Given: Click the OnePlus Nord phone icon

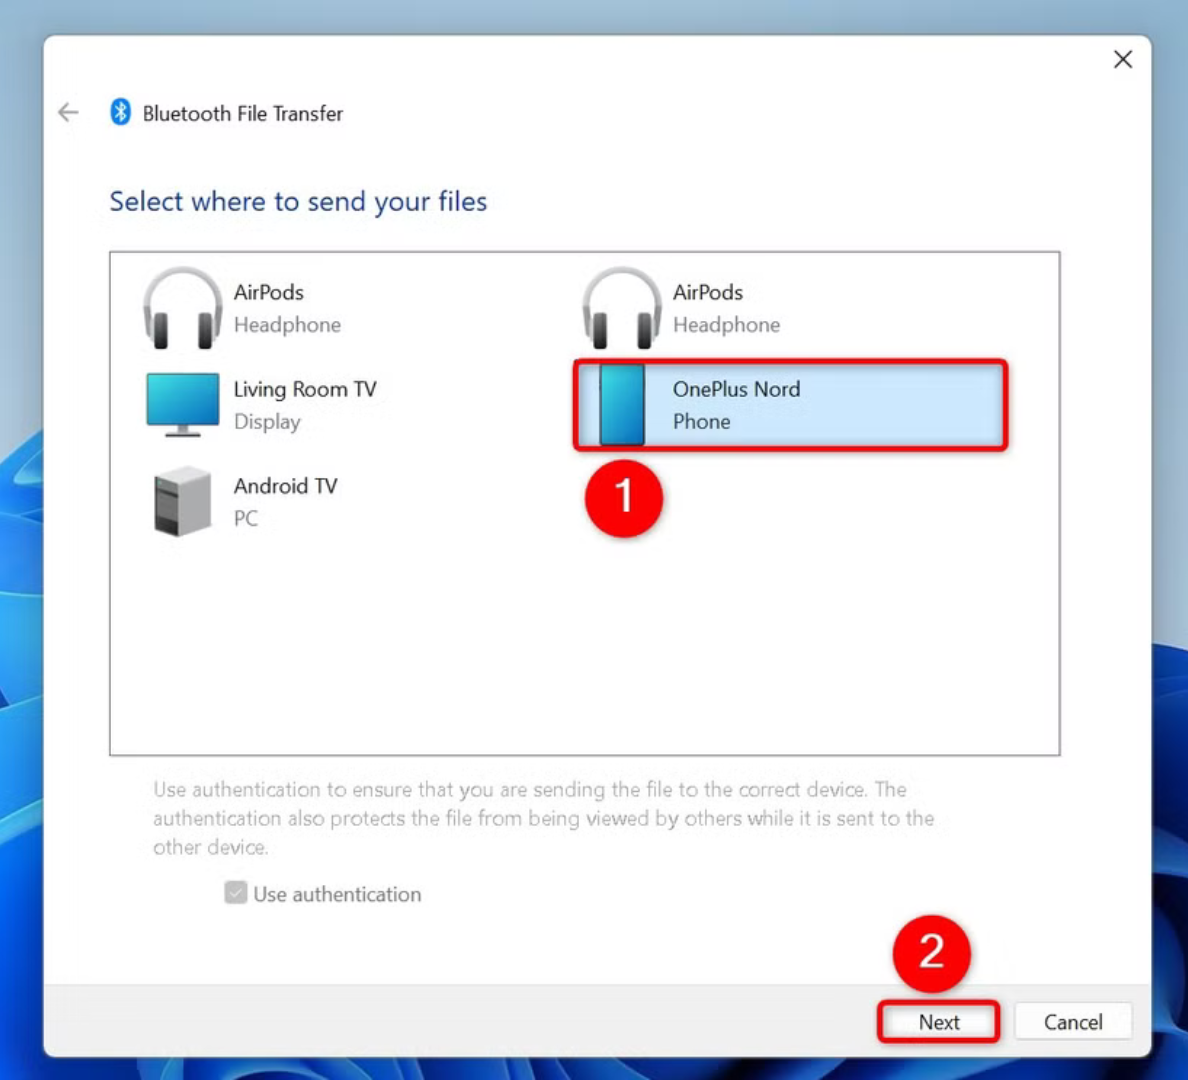Looking at the screenshot, I should coord(622,405).
